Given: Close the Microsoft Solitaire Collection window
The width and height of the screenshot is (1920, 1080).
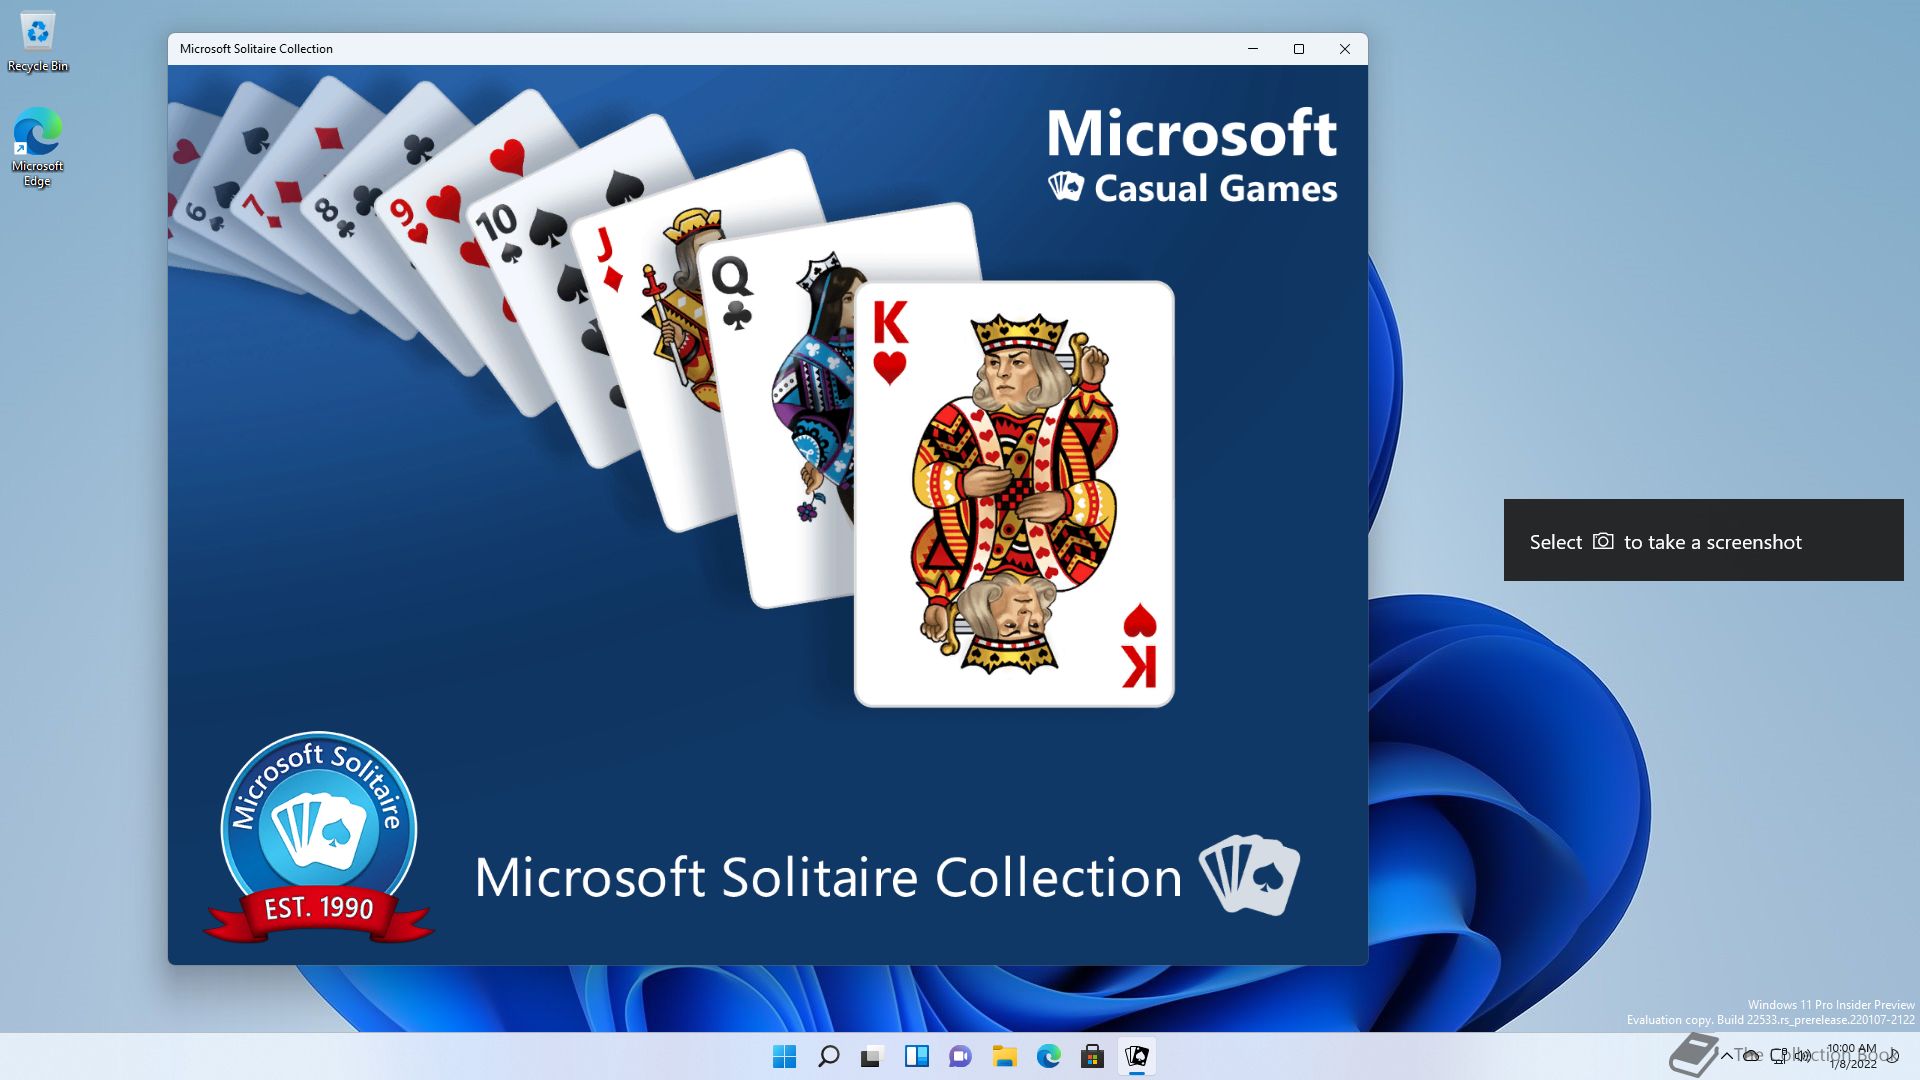Looking at the screenshot, I should pos(1345,49).
